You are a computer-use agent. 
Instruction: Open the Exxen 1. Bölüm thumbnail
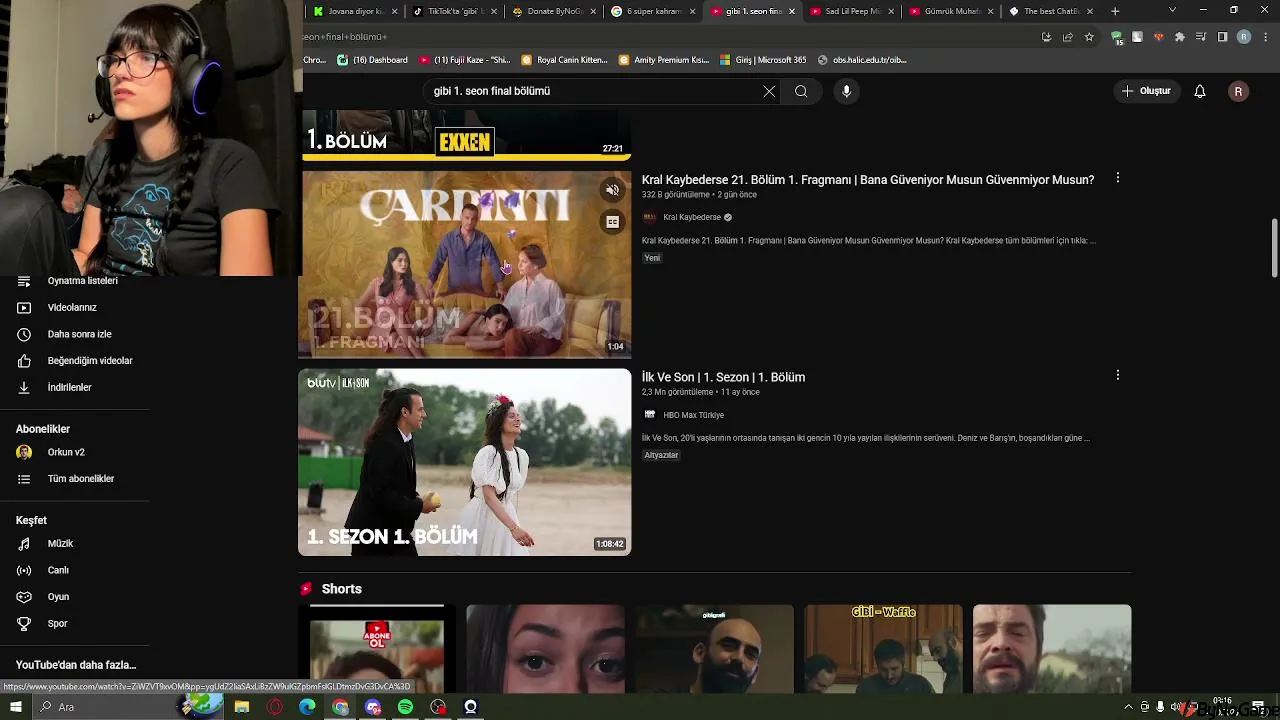465,135
